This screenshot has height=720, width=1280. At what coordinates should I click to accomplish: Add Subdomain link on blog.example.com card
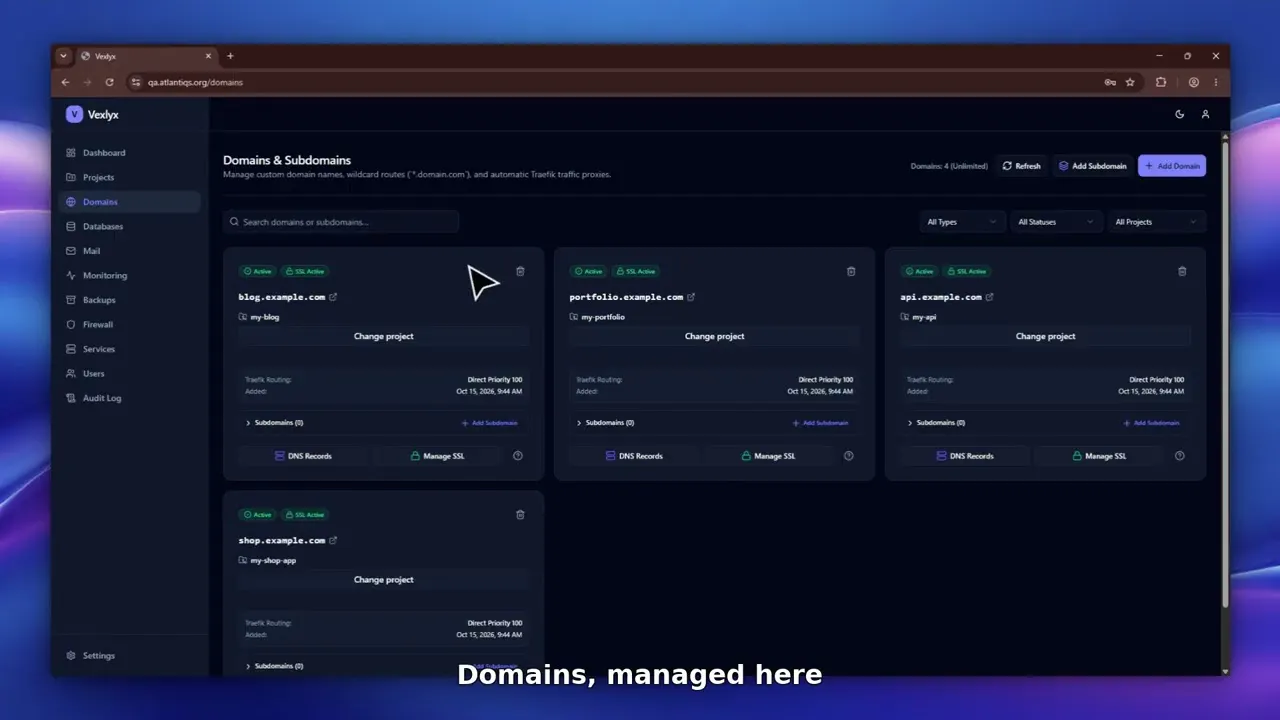pyautogui.click(x=490, y=423)
